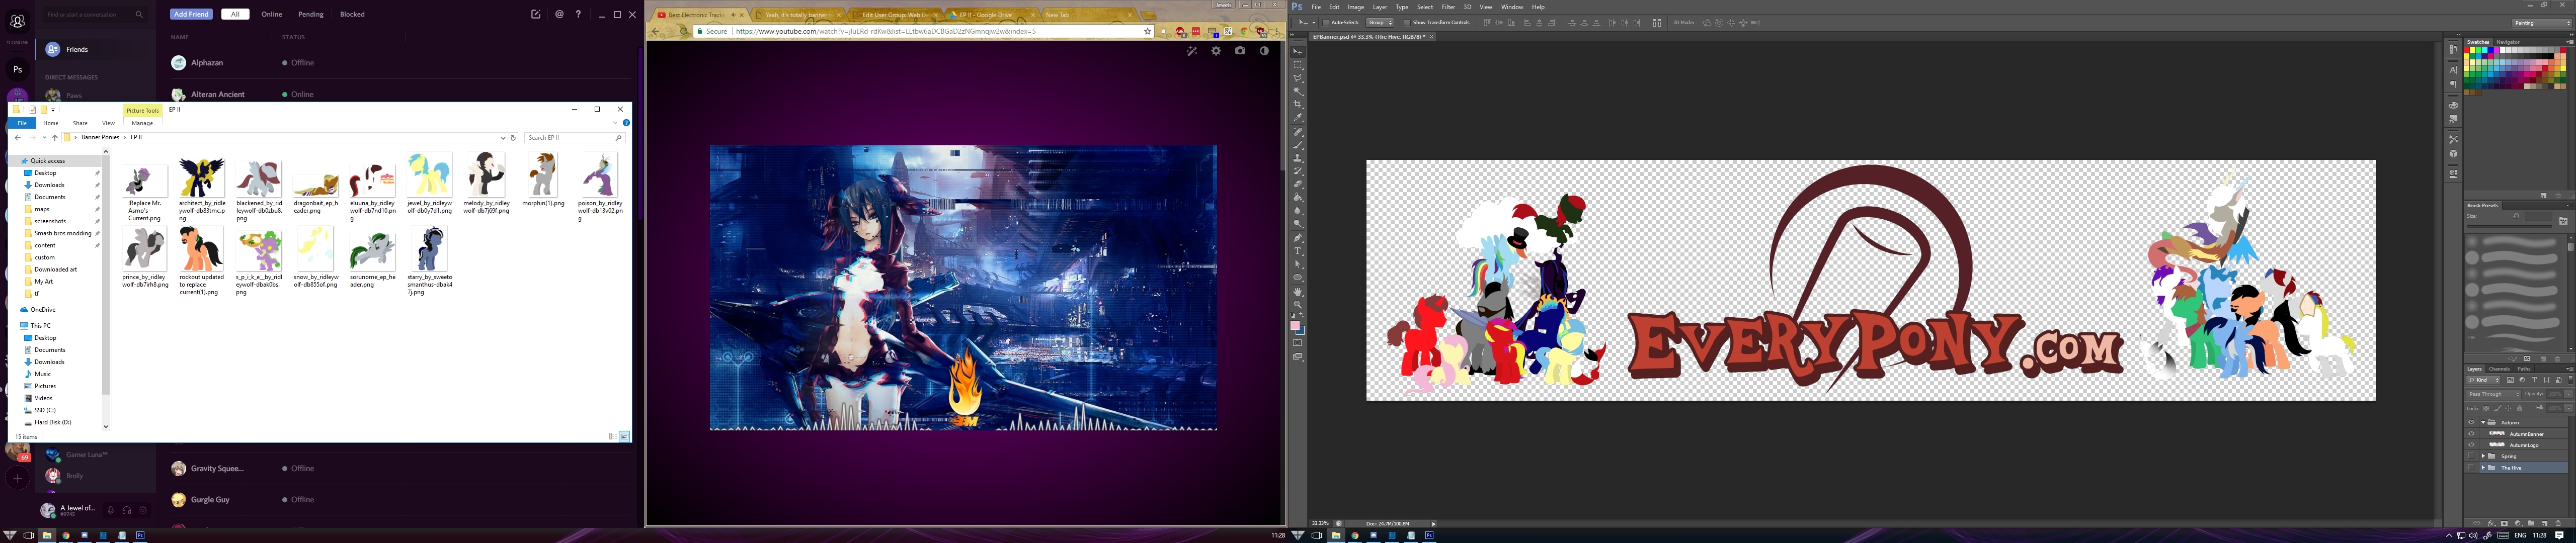Image resolution: width=2576 pixels, height=543 pixels.
Task: Click the Lock all padlock icon
Action: pos(2520,408)
